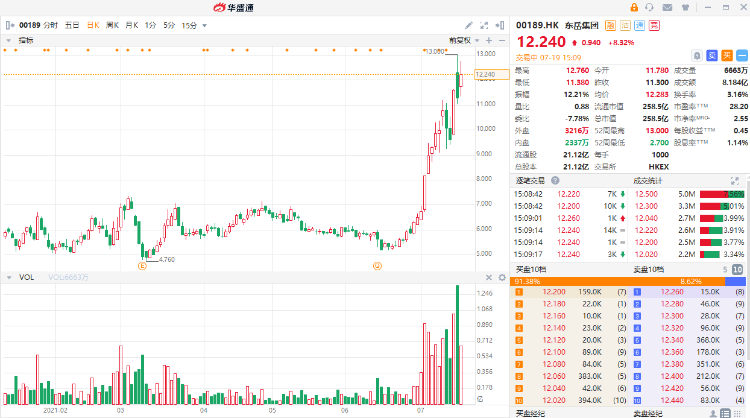The height and width of the screenshot is (418, 750).
Task: Toggle the left sidebar panel icon beside 00189
Action: 10,25
